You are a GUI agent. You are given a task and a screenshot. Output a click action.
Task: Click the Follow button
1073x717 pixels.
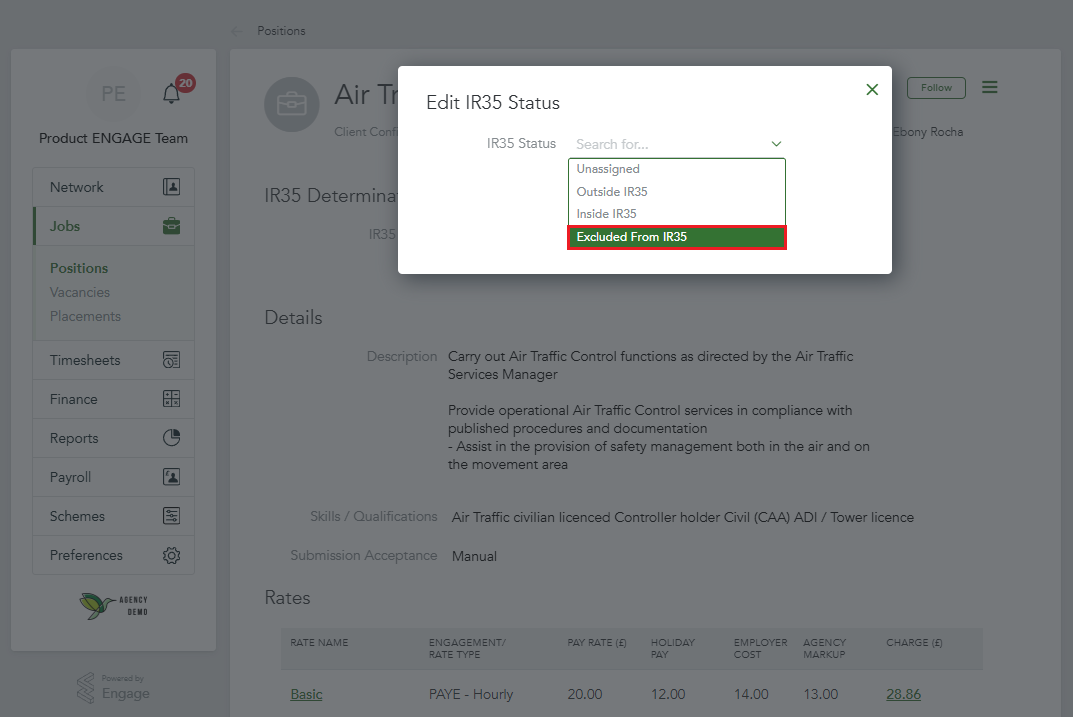[936, 88]
